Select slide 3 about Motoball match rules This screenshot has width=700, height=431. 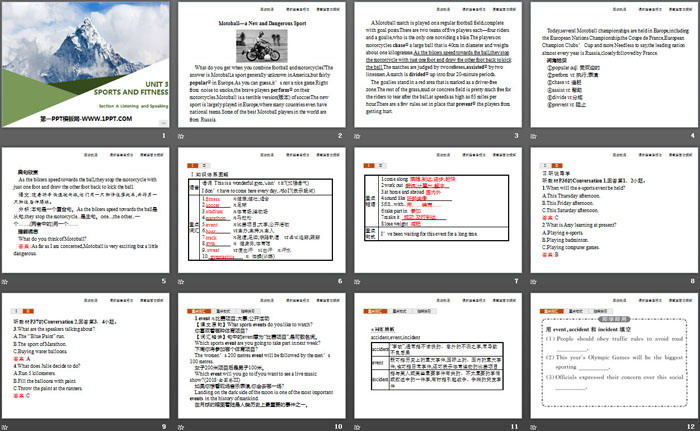pyautogui.click(x=438, y=64)
